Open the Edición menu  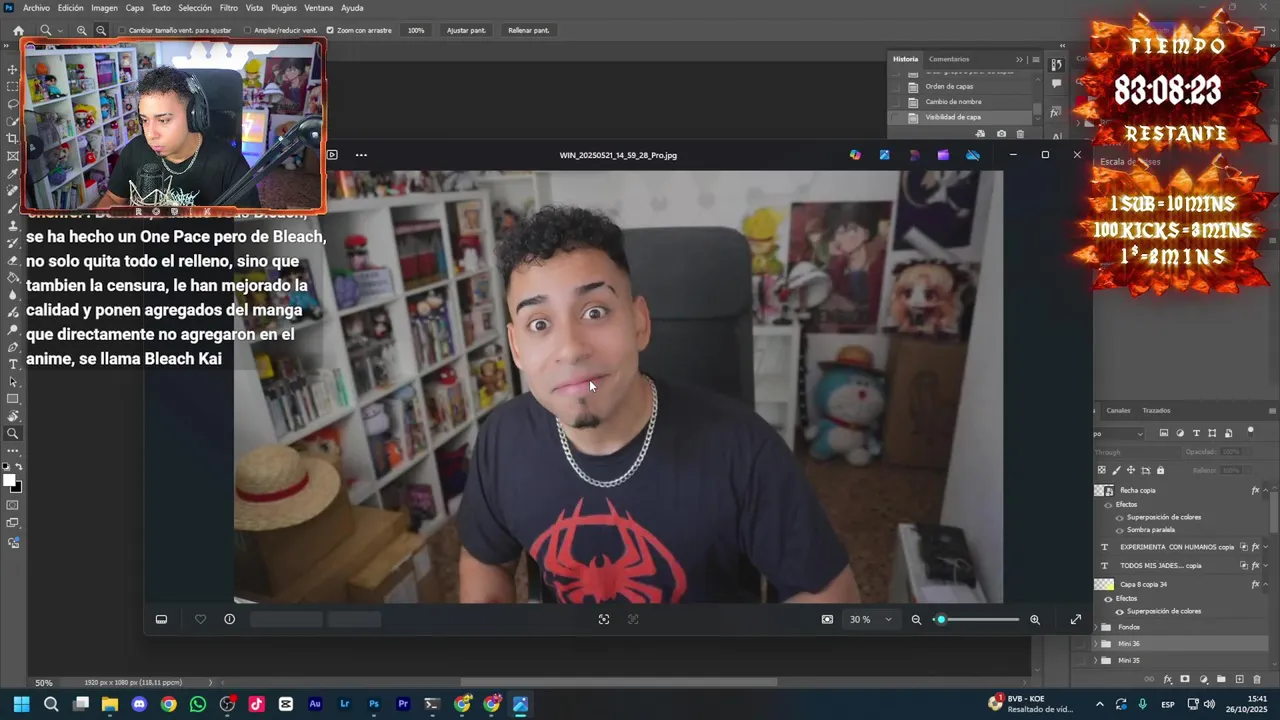(70, 8)
